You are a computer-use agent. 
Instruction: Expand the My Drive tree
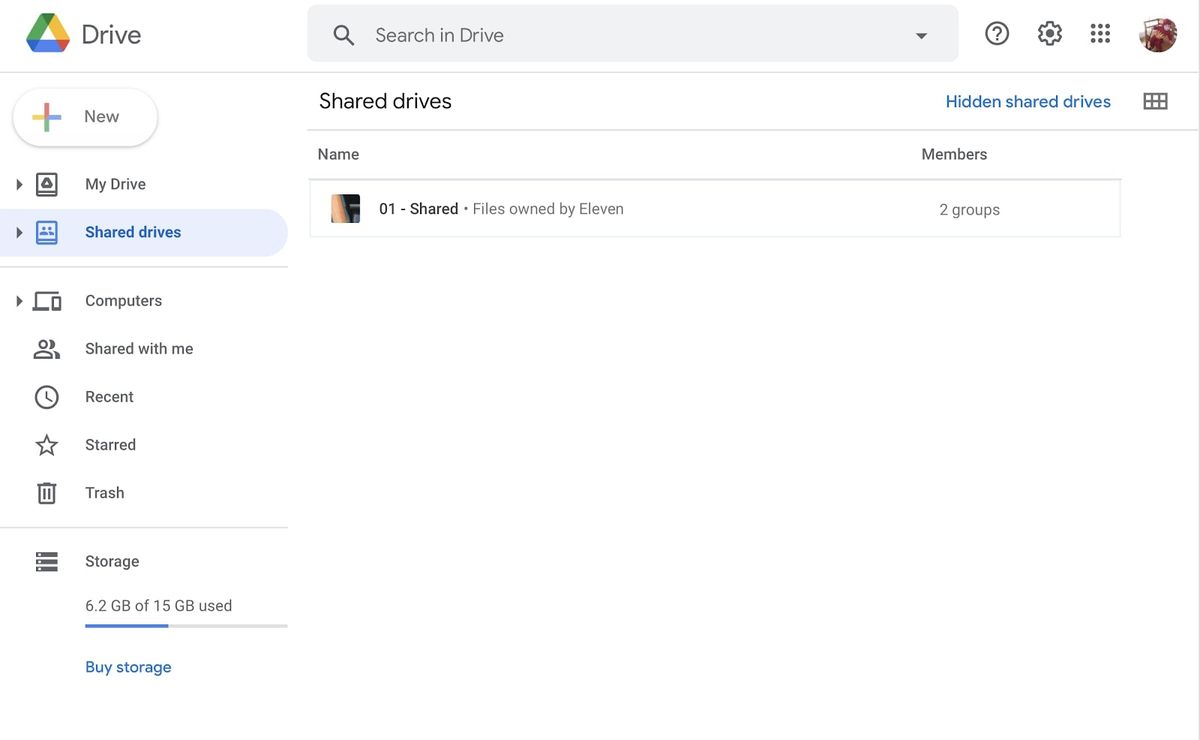(18, 183)
